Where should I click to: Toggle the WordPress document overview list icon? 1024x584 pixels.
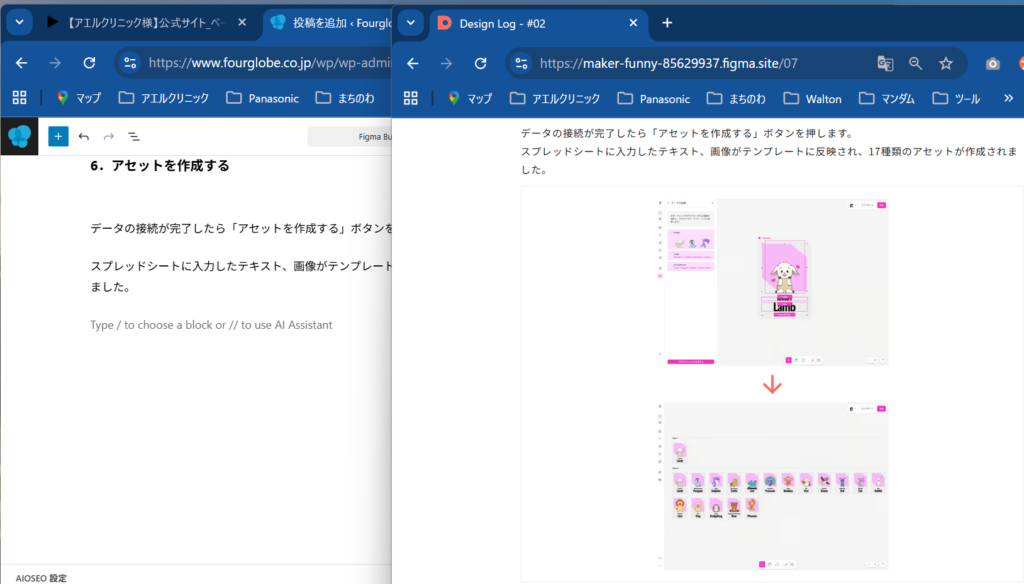(134, 136)
